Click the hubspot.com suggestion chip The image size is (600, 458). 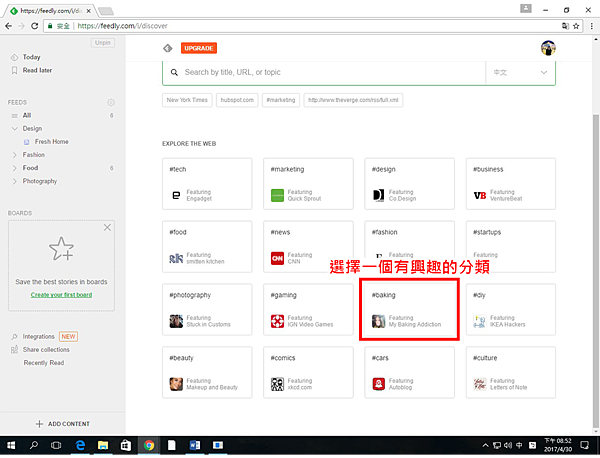point(237,100)
